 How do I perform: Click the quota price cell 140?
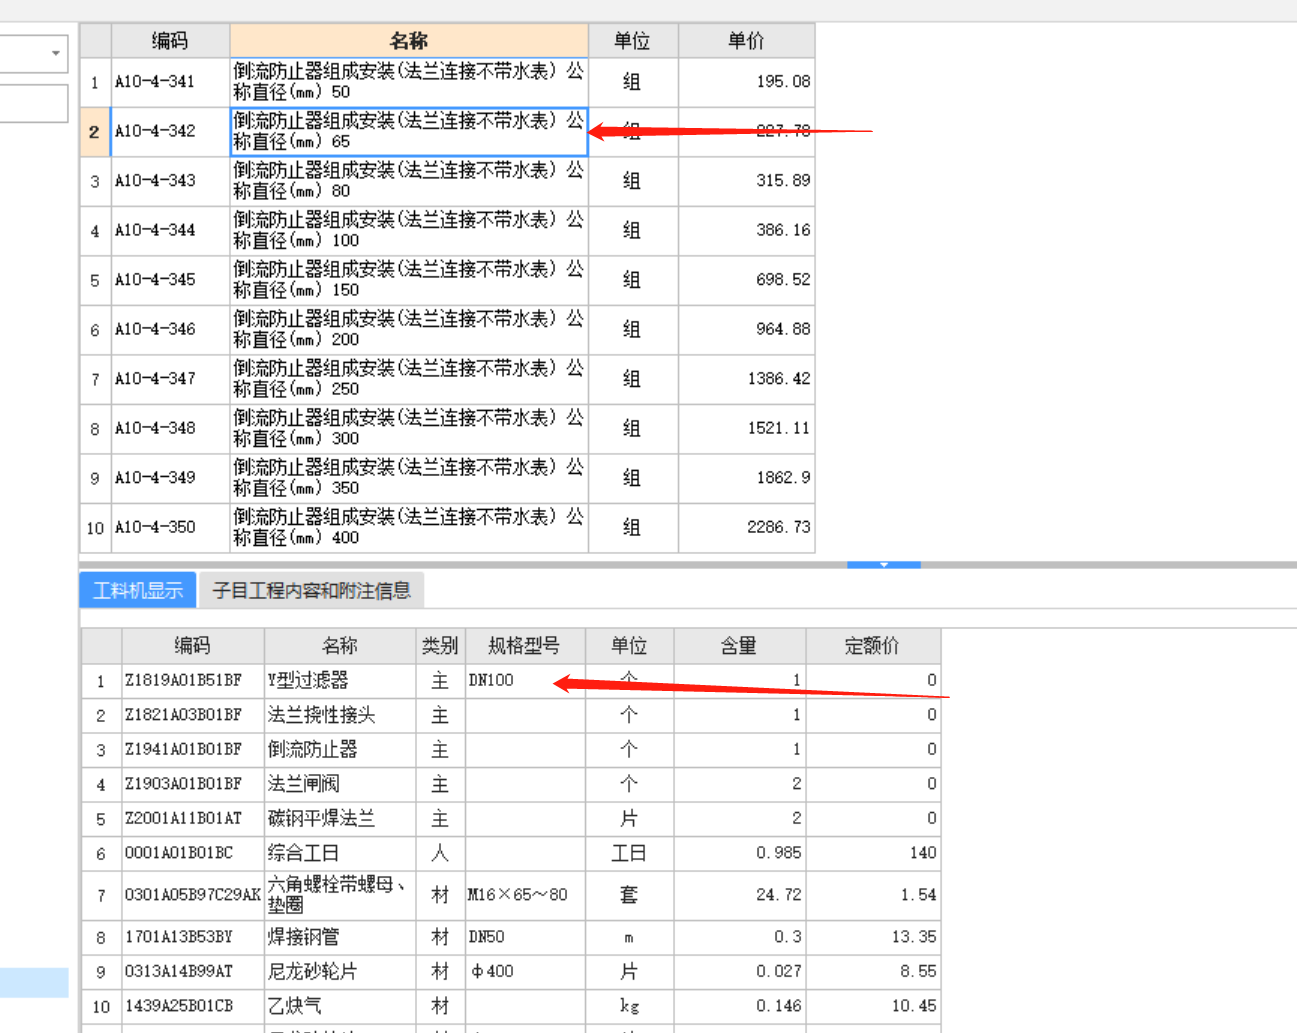[x=873, y=853]
